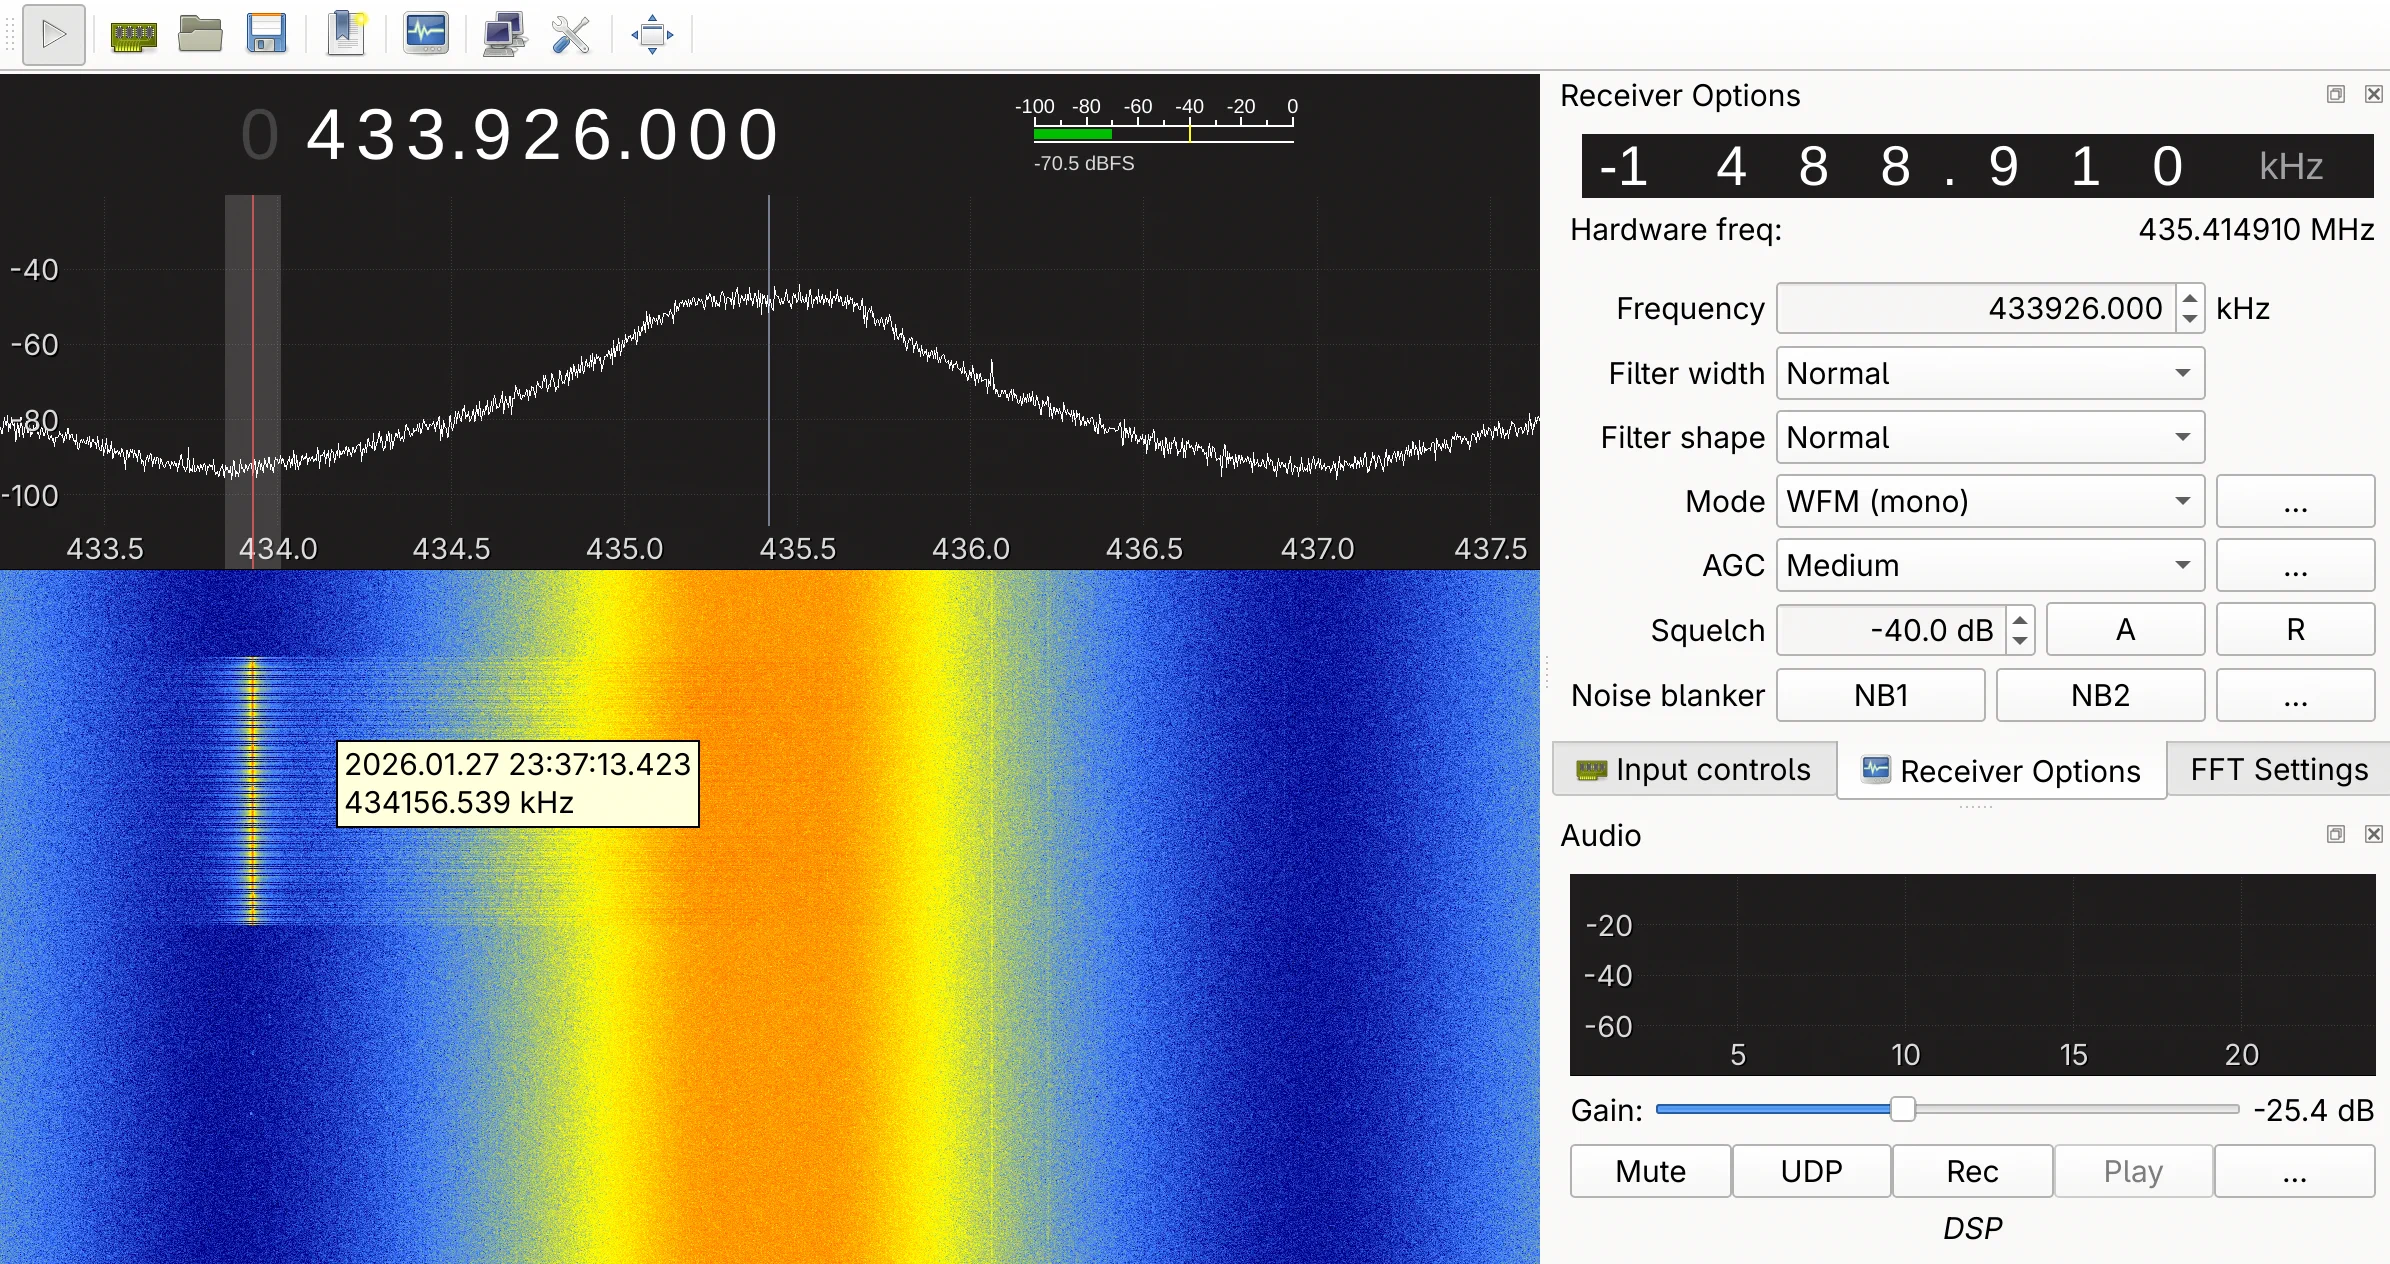Screen dimensions: 2390x1264
Task: Open the FFT Settings tab
Action: (x=2277, y=769)
